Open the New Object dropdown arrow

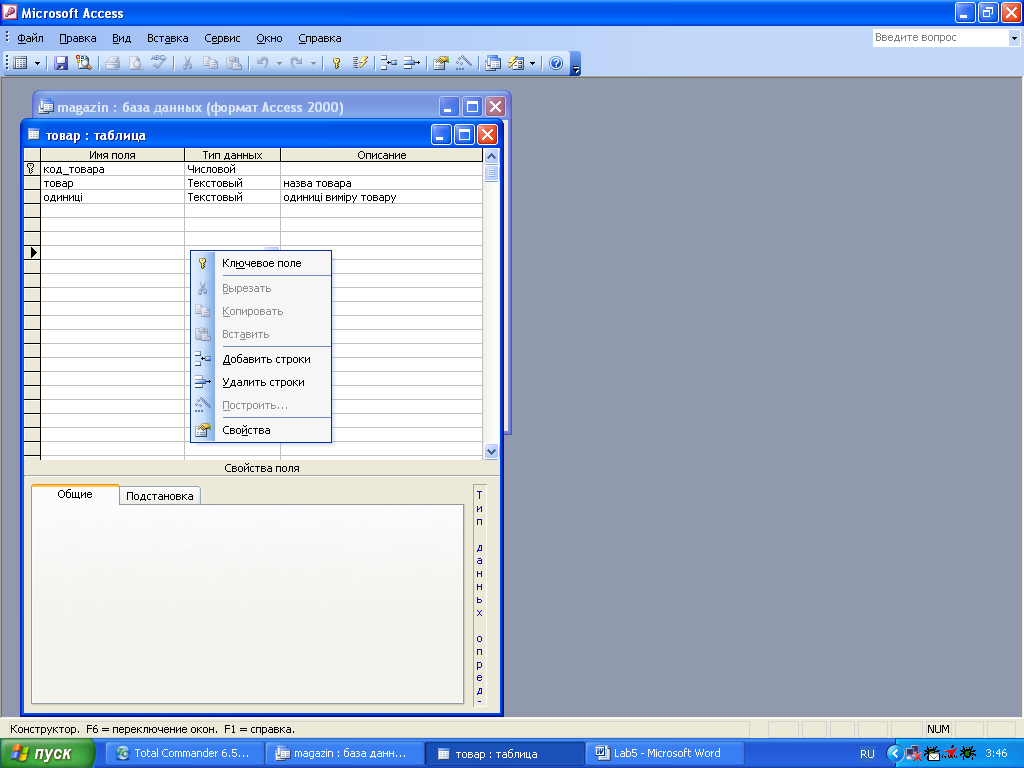point(532,63)
